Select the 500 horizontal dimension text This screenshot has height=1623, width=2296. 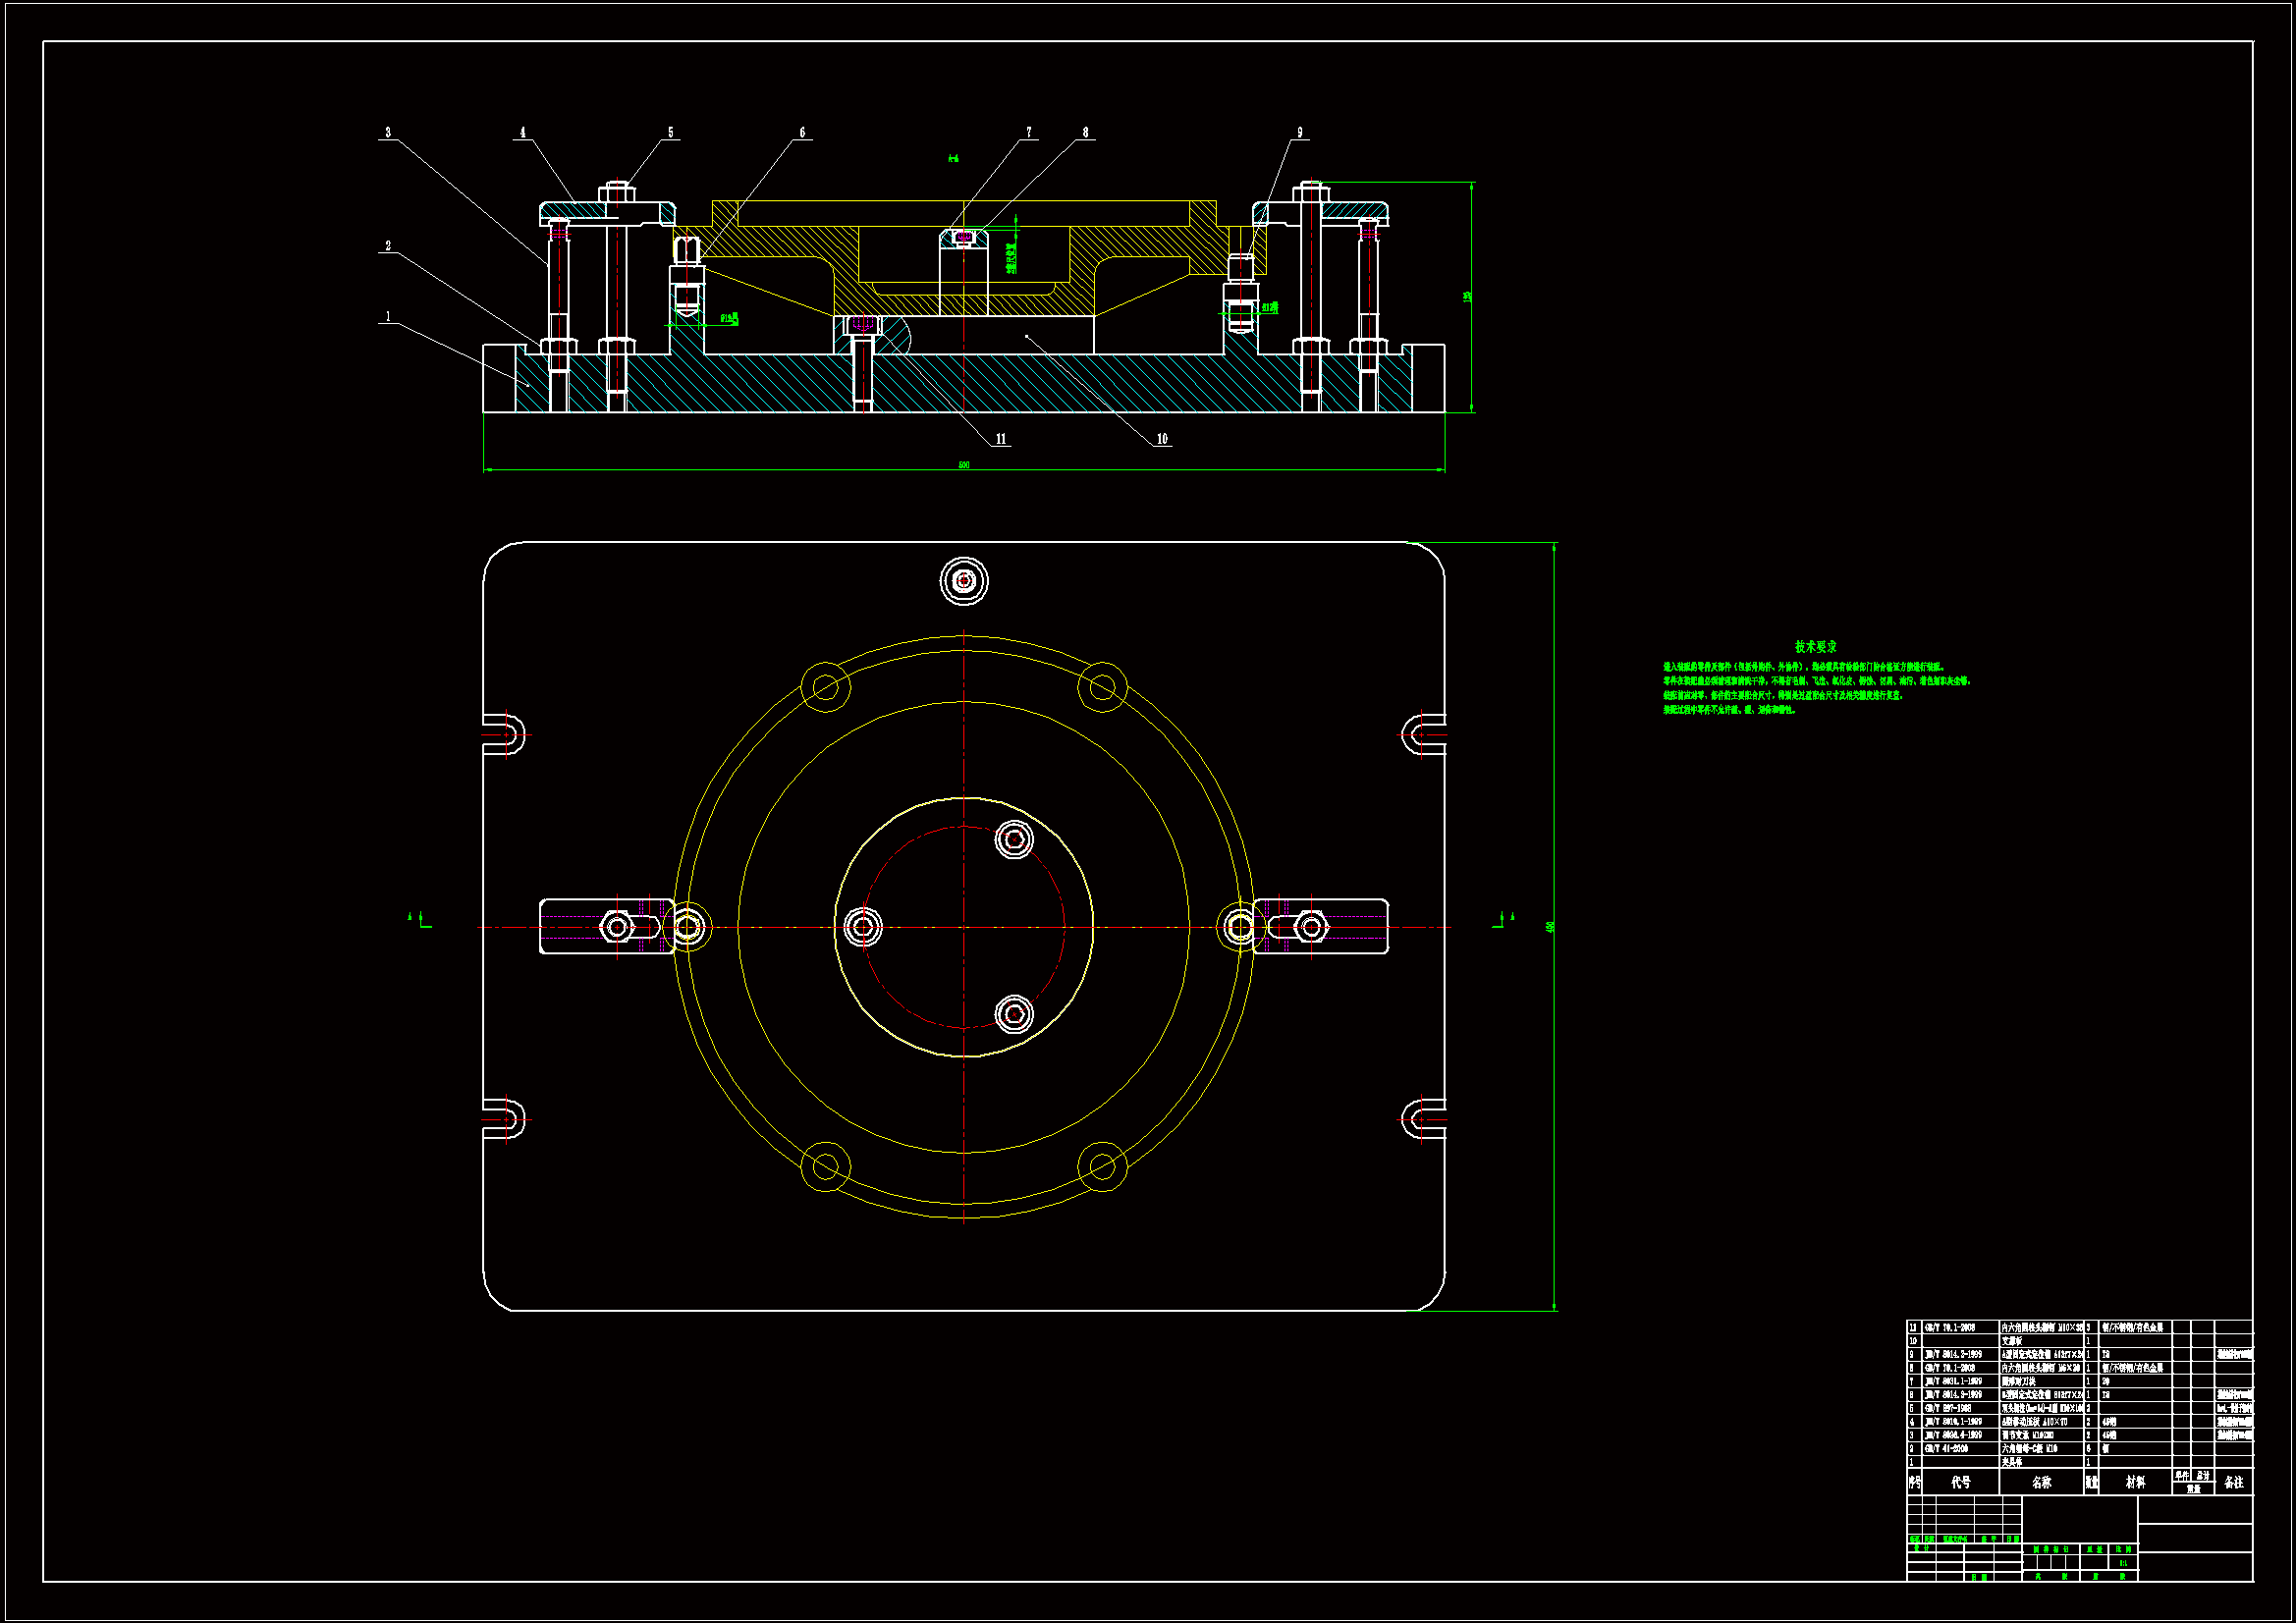(x=964, y=465)
